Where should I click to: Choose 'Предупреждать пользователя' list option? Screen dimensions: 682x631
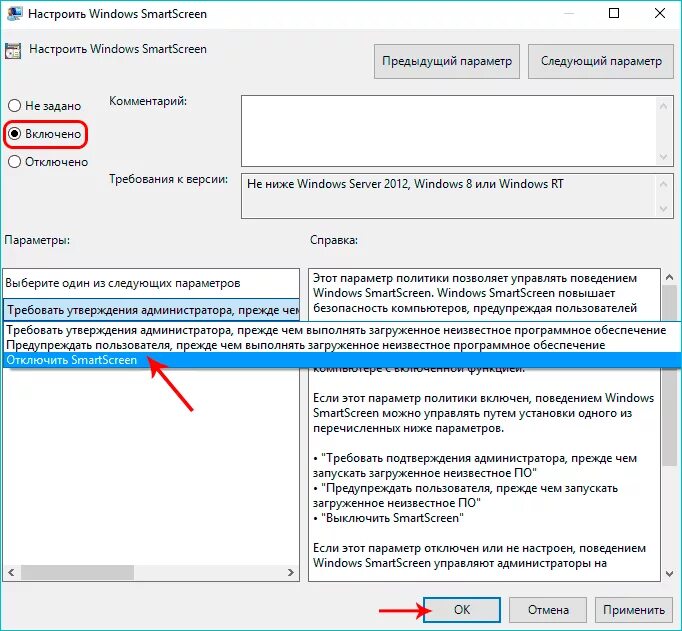click(x=342, y=345)
